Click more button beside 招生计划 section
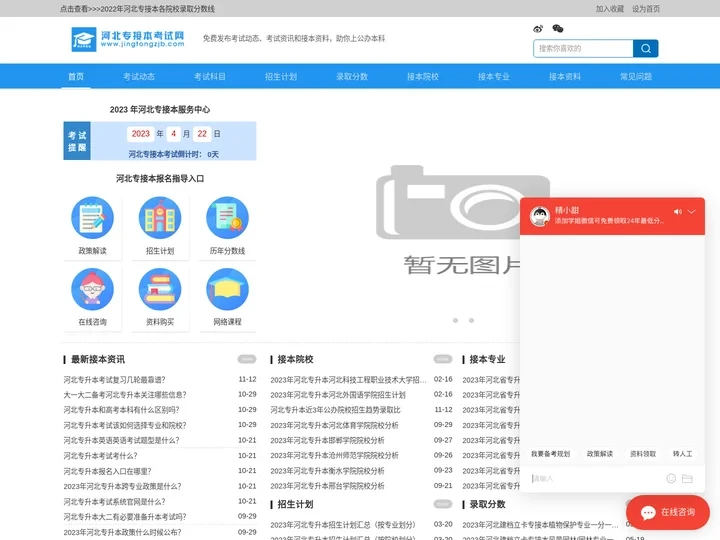This screenshot has height=540, width=720. coord(443,504)
